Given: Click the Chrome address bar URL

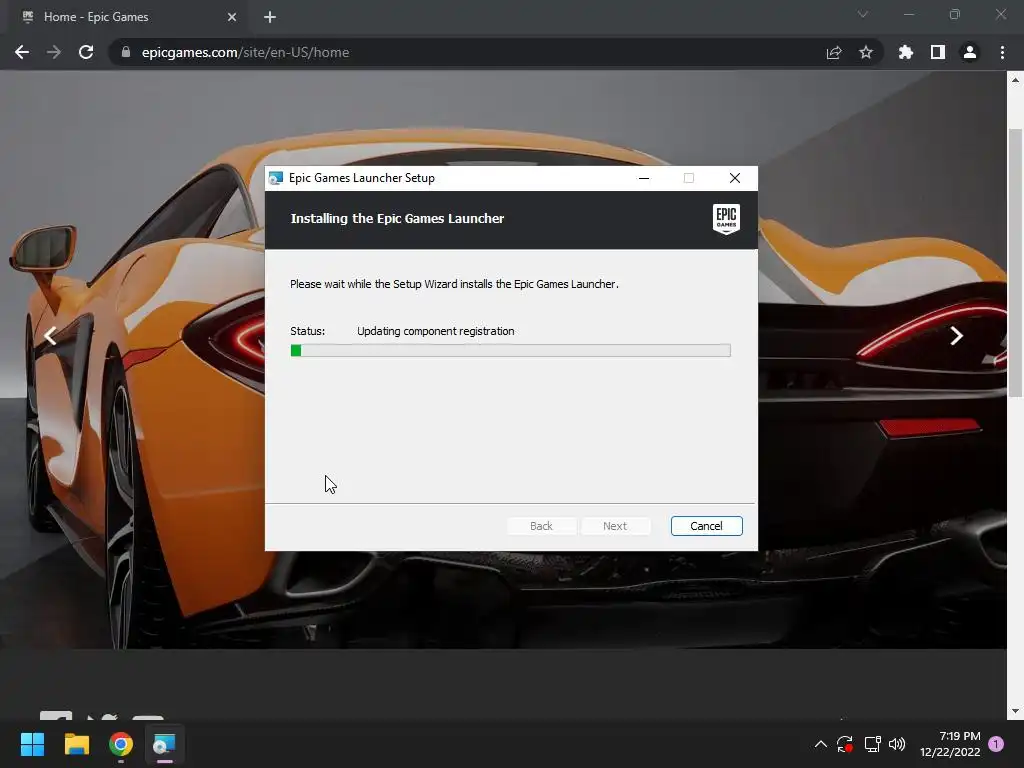Looking at the screenshot, I should pos(245,52).
